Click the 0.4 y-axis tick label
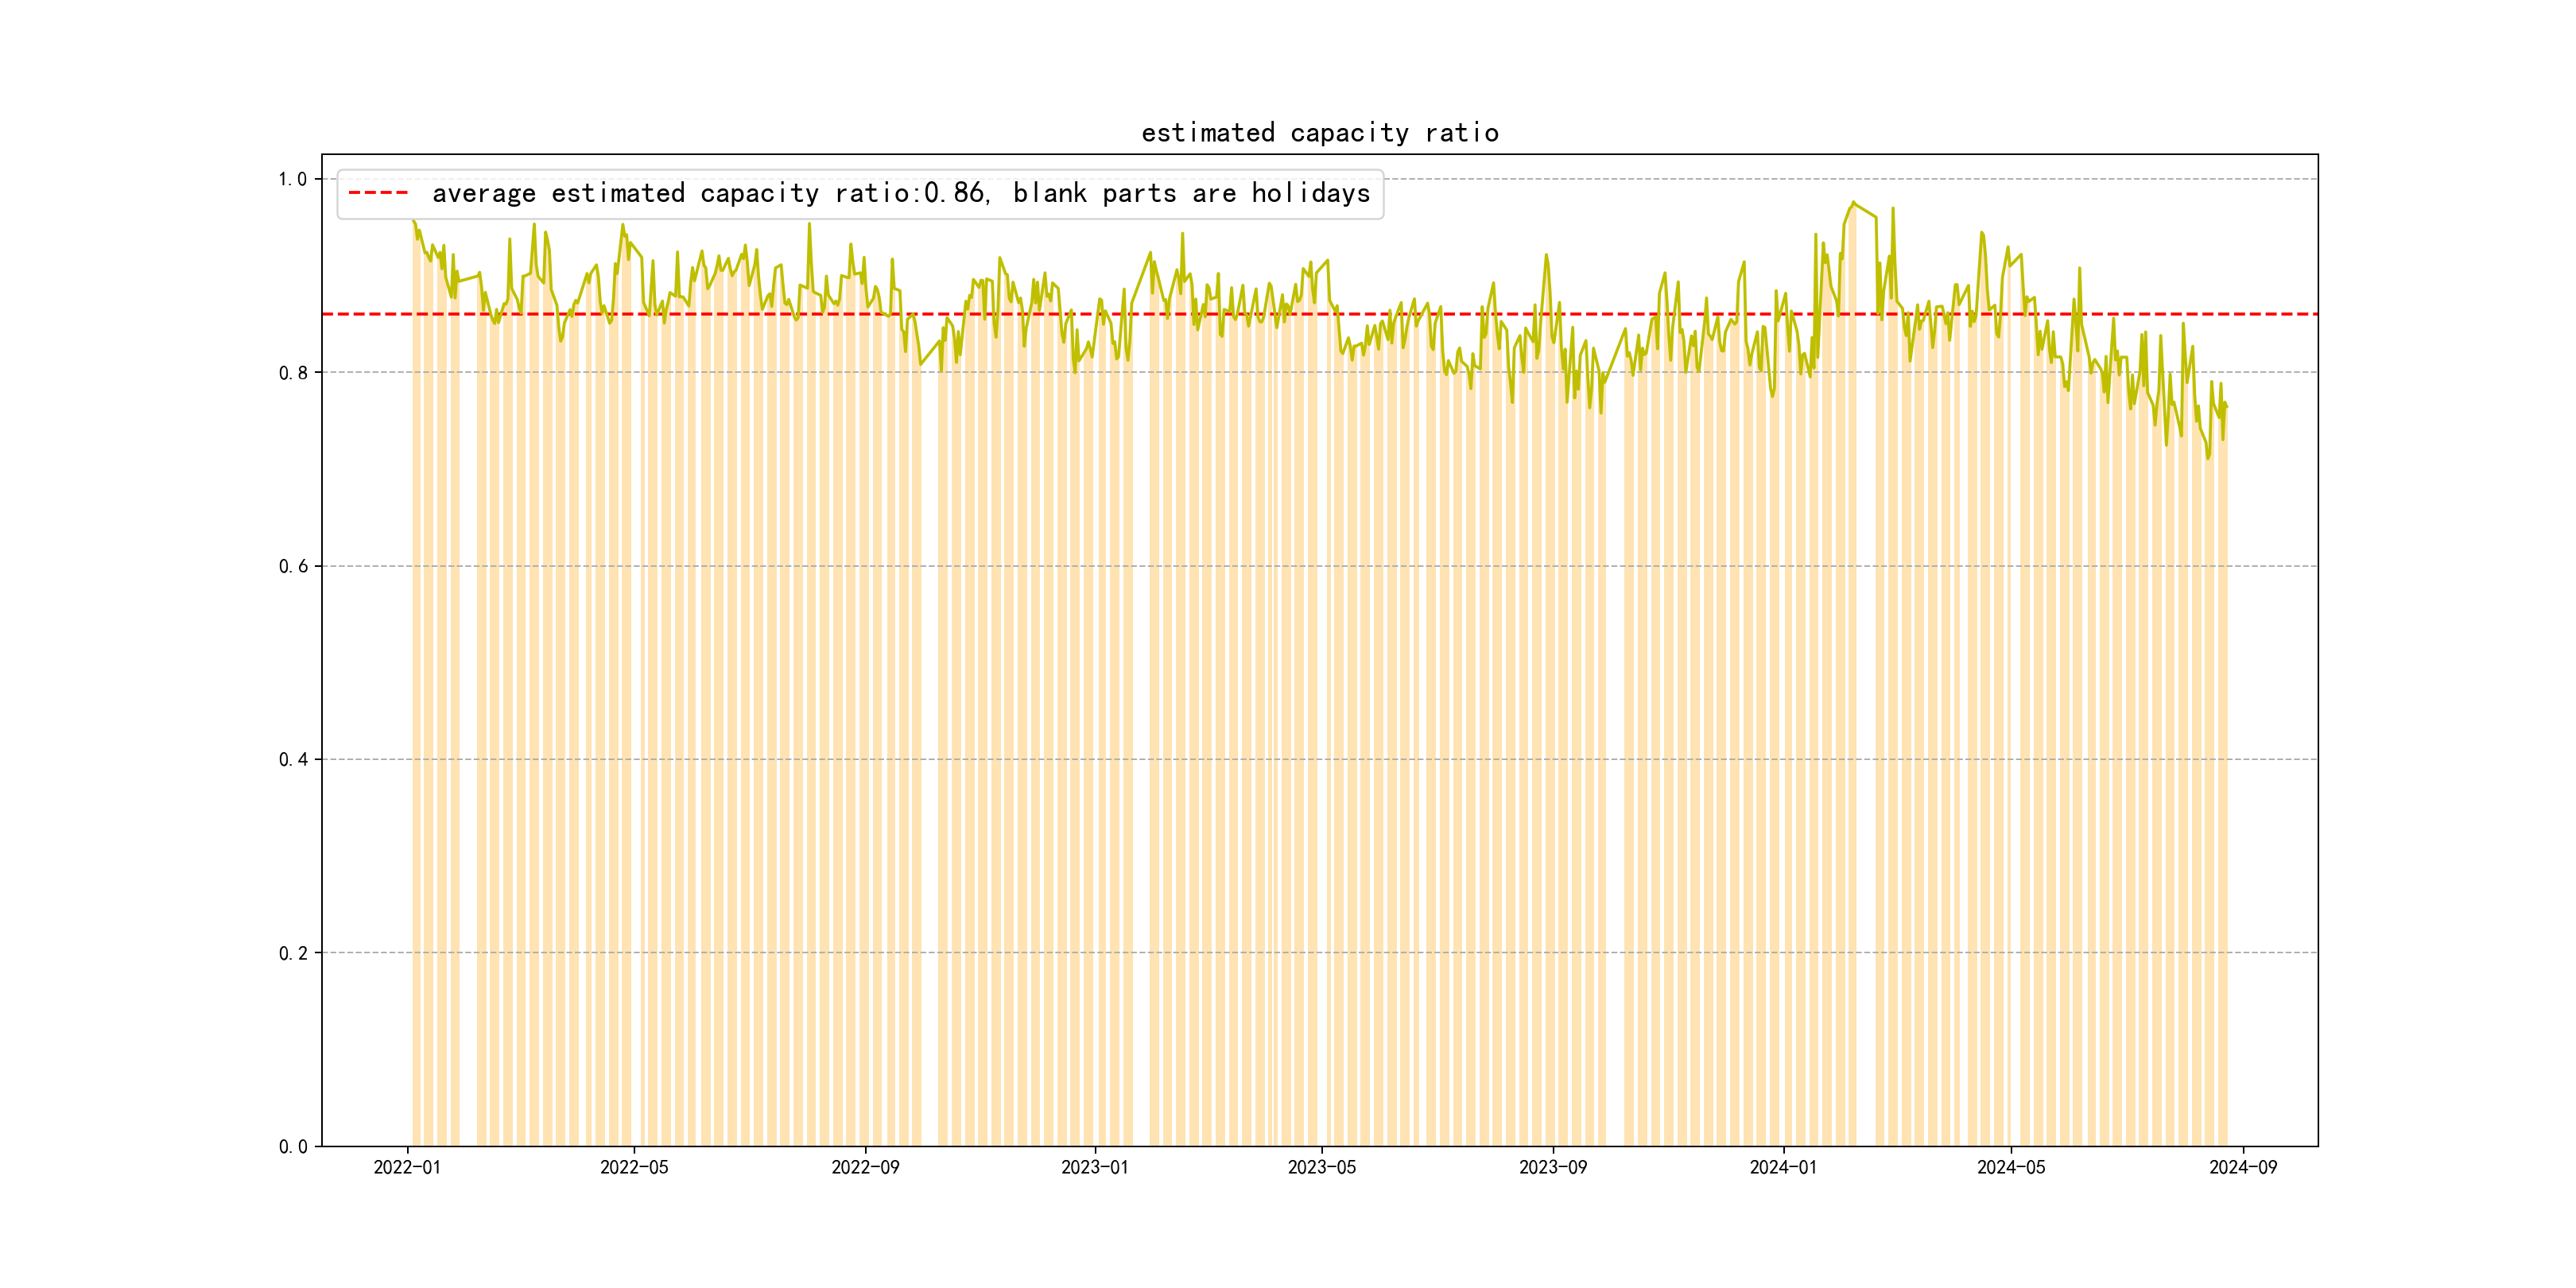Screen dimensions: 2576x1288 (292, 760)
